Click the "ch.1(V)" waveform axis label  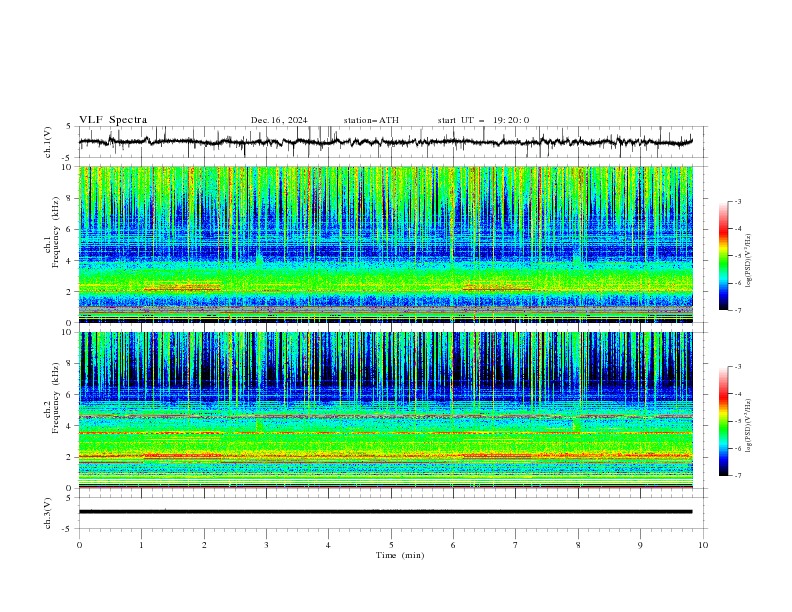point(48,142)
